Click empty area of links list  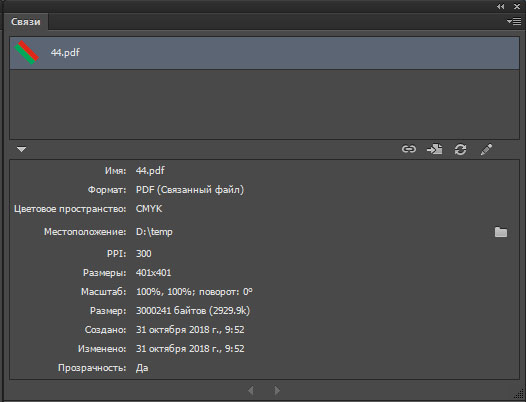264,104
